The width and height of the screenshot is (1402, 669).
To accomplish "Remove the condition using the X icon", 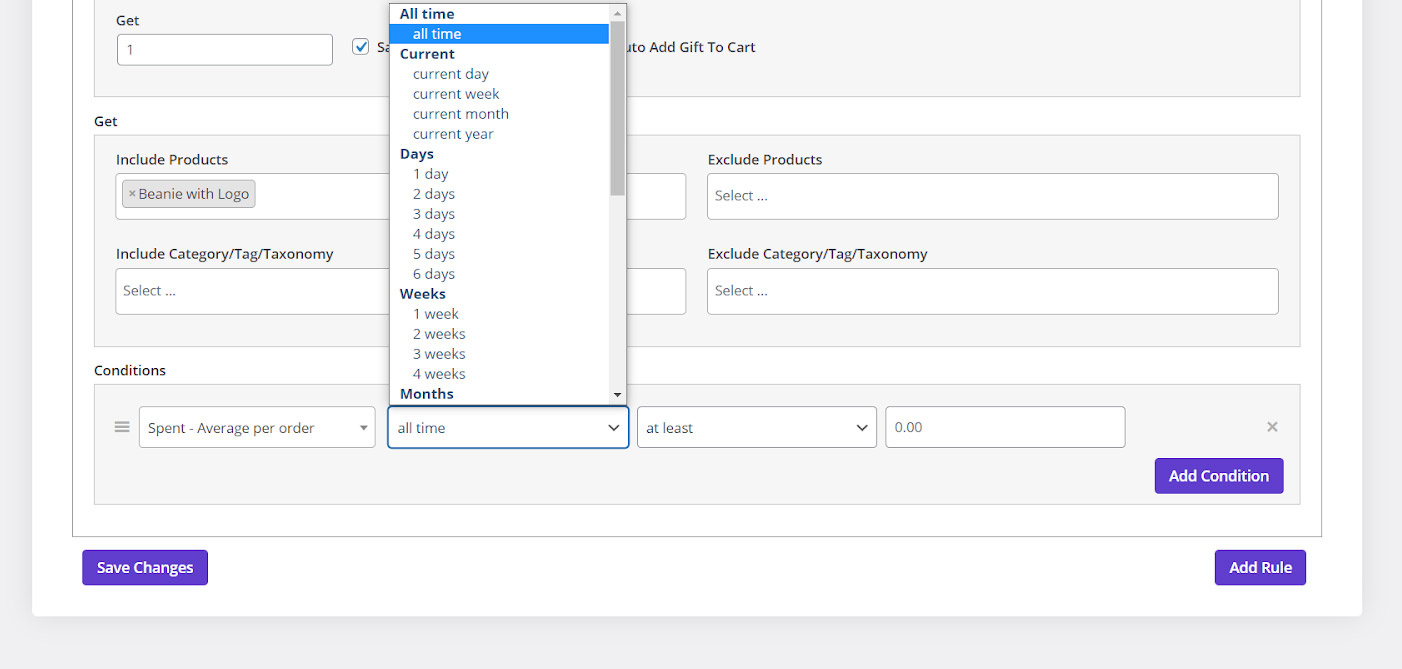I will (1272, 427).
